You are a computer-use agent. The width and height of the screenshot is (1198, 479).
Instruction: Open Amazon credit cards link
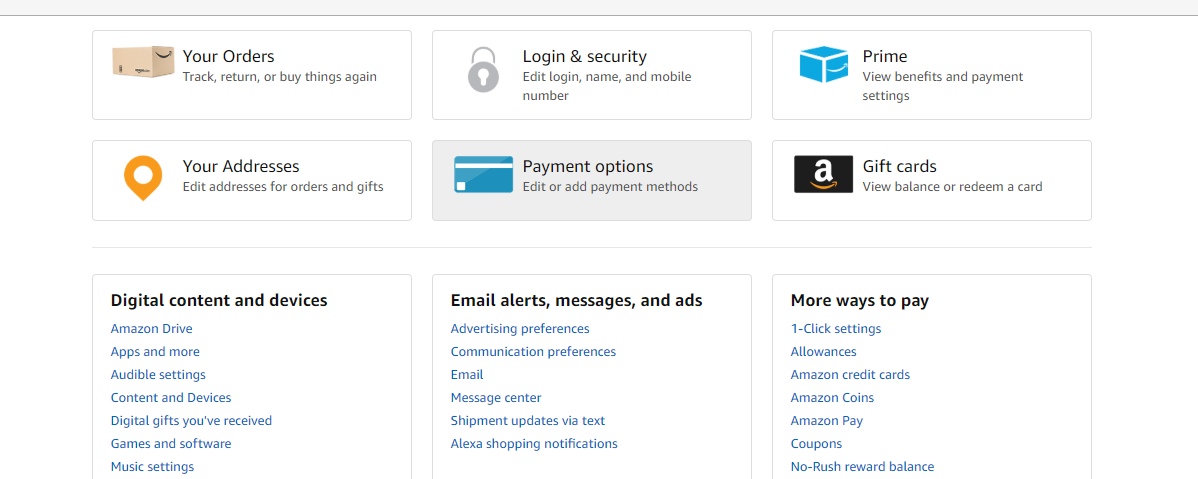pyautogui.click(x=850, y=375)
